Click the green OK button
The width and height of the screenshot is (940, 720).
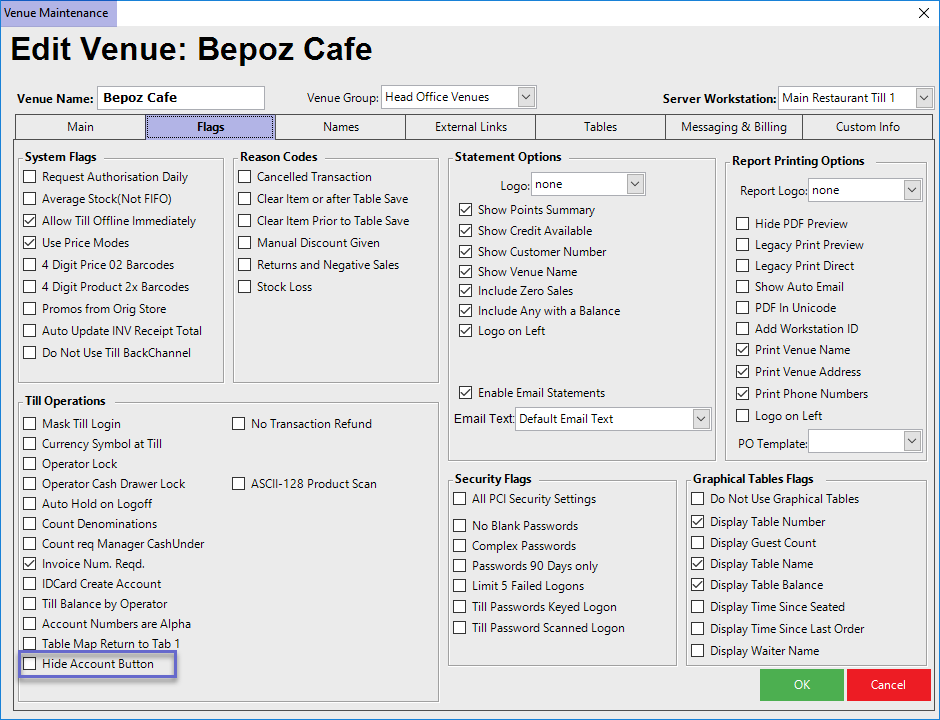click(x=801, y=685)
